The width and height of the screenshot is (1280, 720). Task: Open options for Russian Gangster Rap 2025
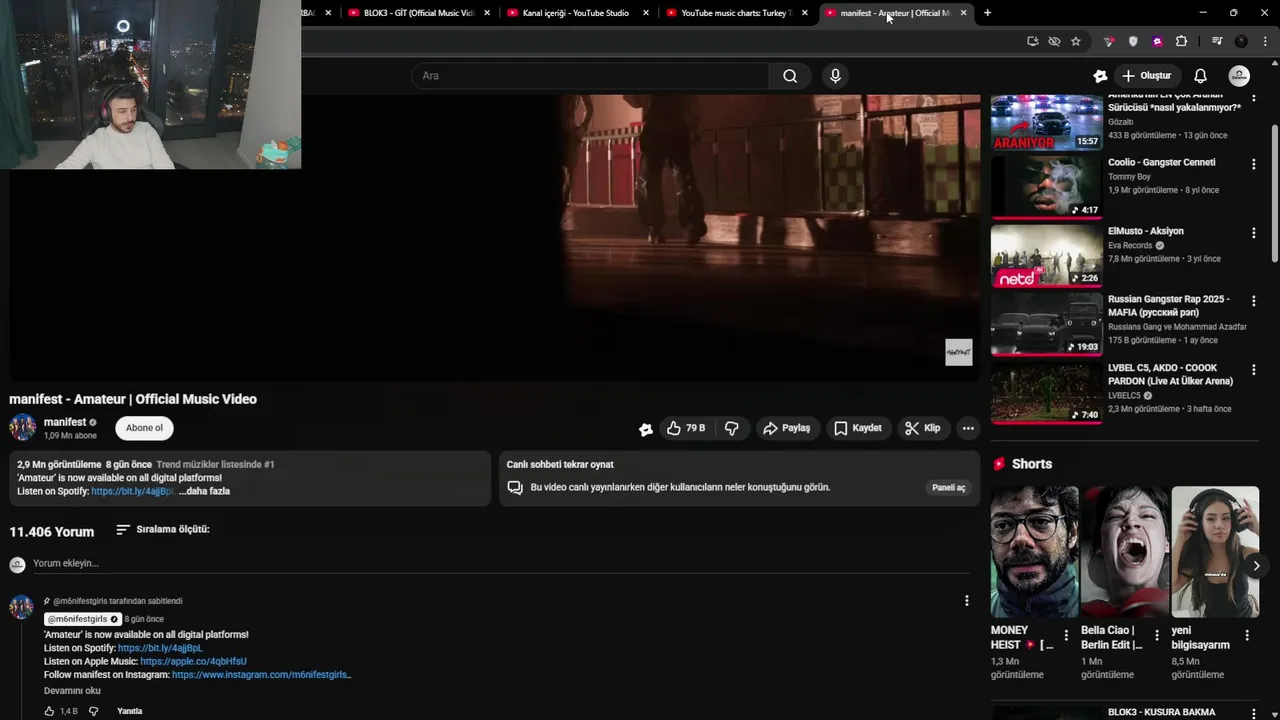pos(1253,301)
